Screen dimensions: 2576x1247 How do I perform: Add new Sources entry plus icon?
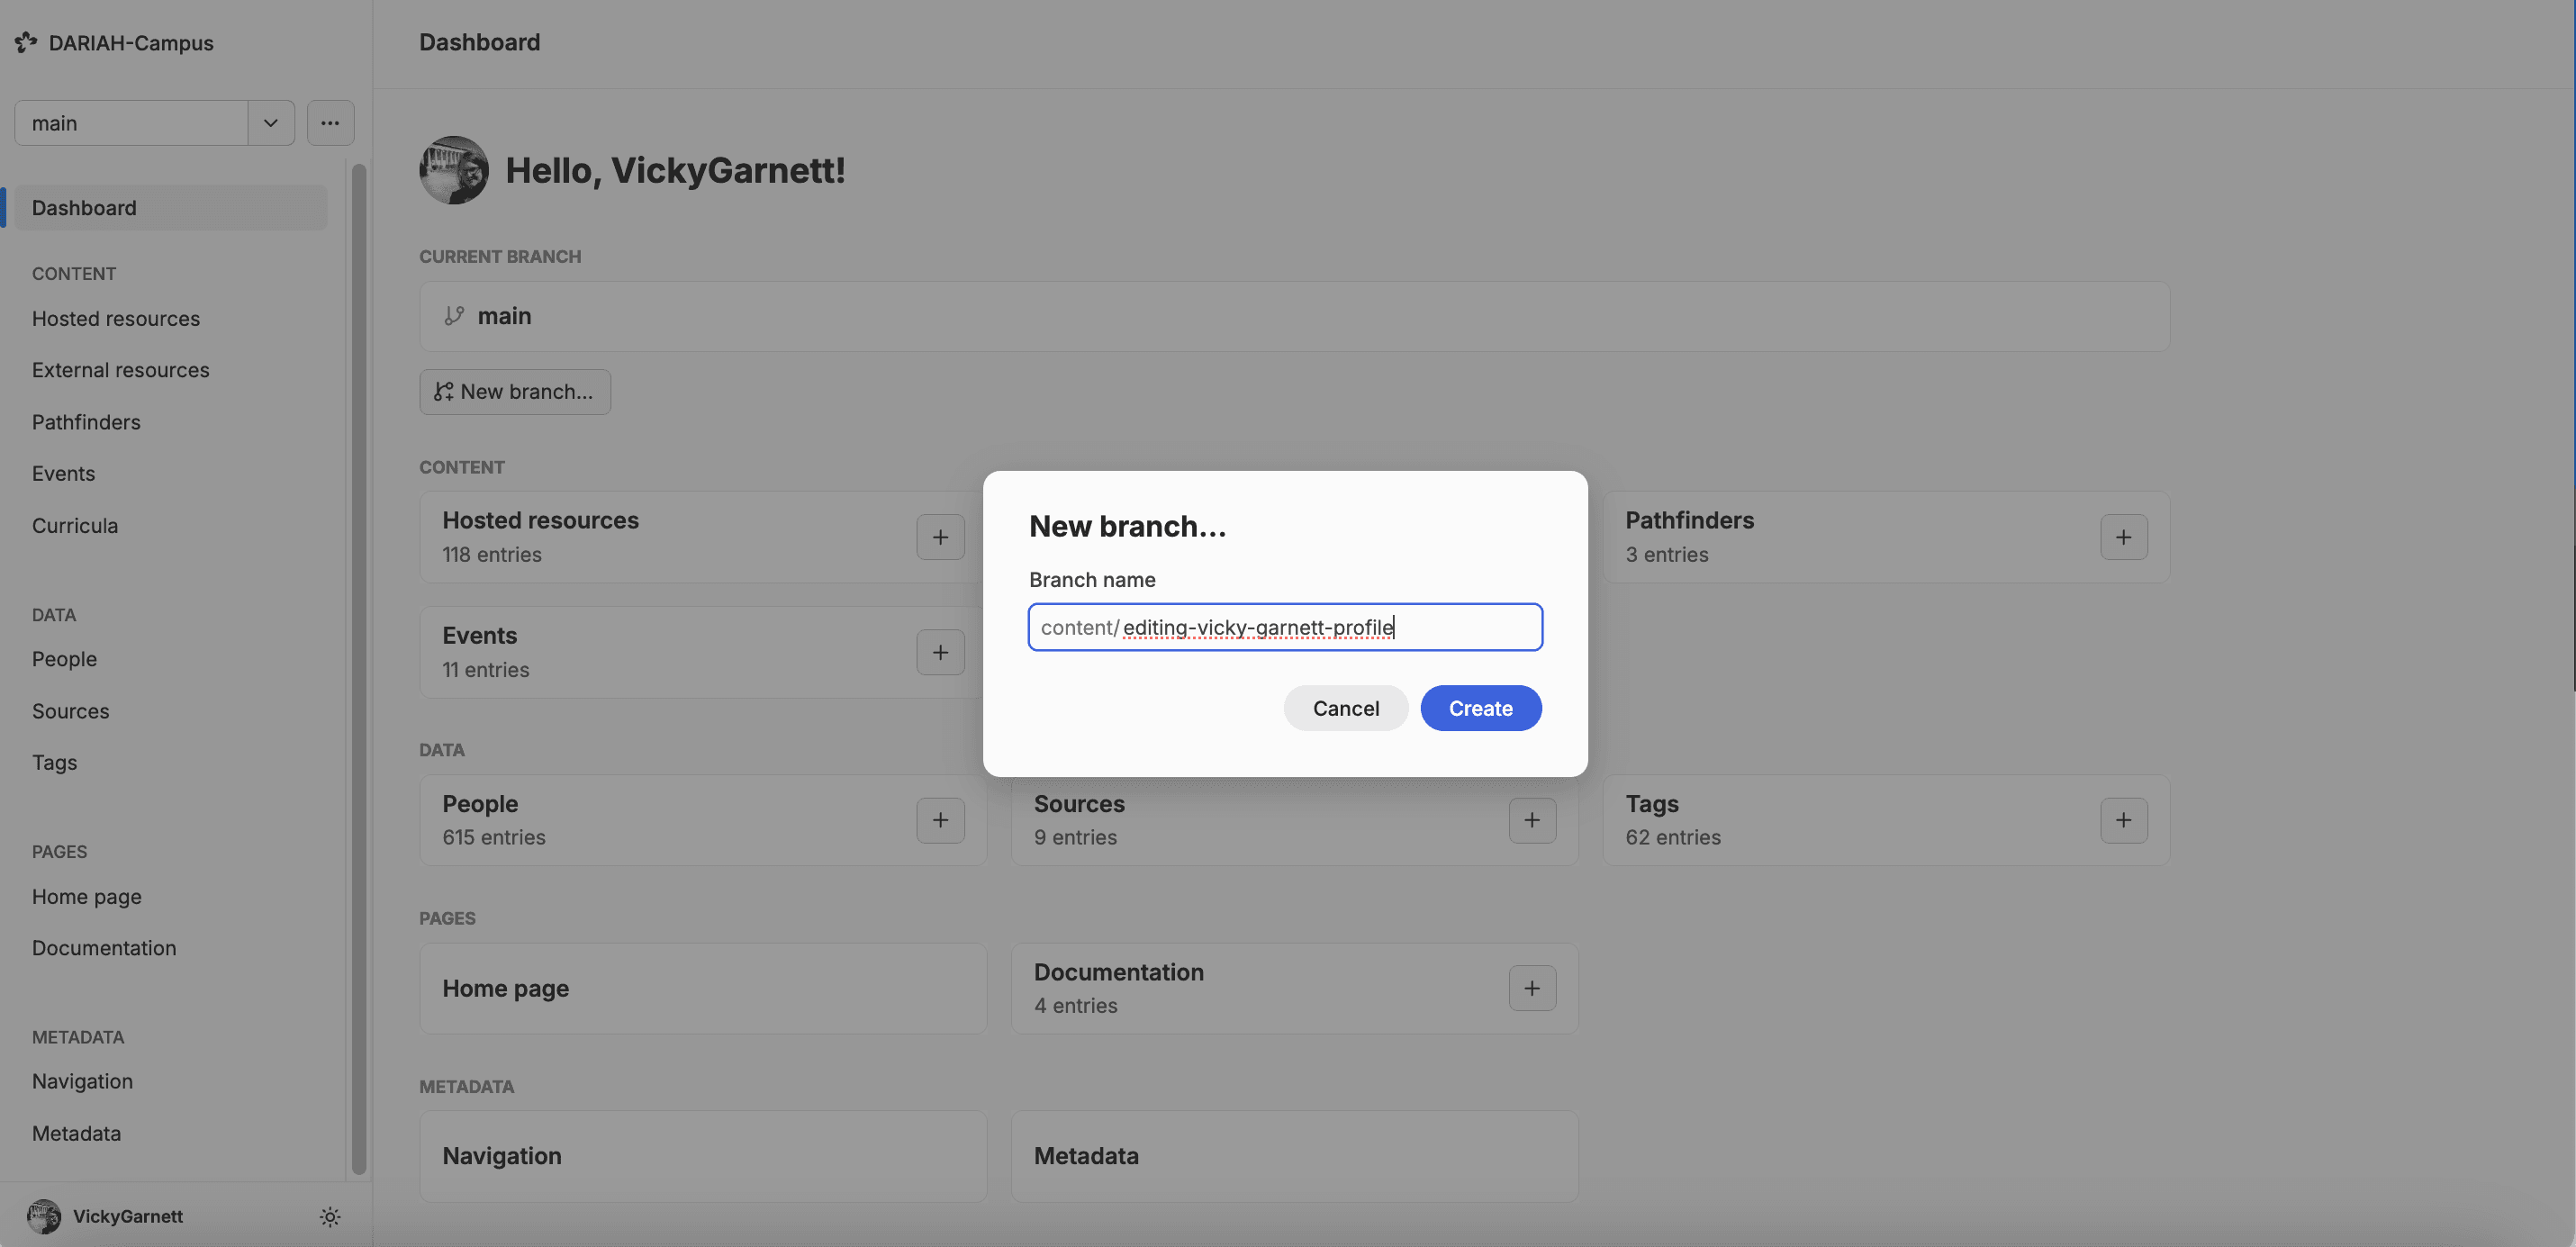[x=1531, y=820]
